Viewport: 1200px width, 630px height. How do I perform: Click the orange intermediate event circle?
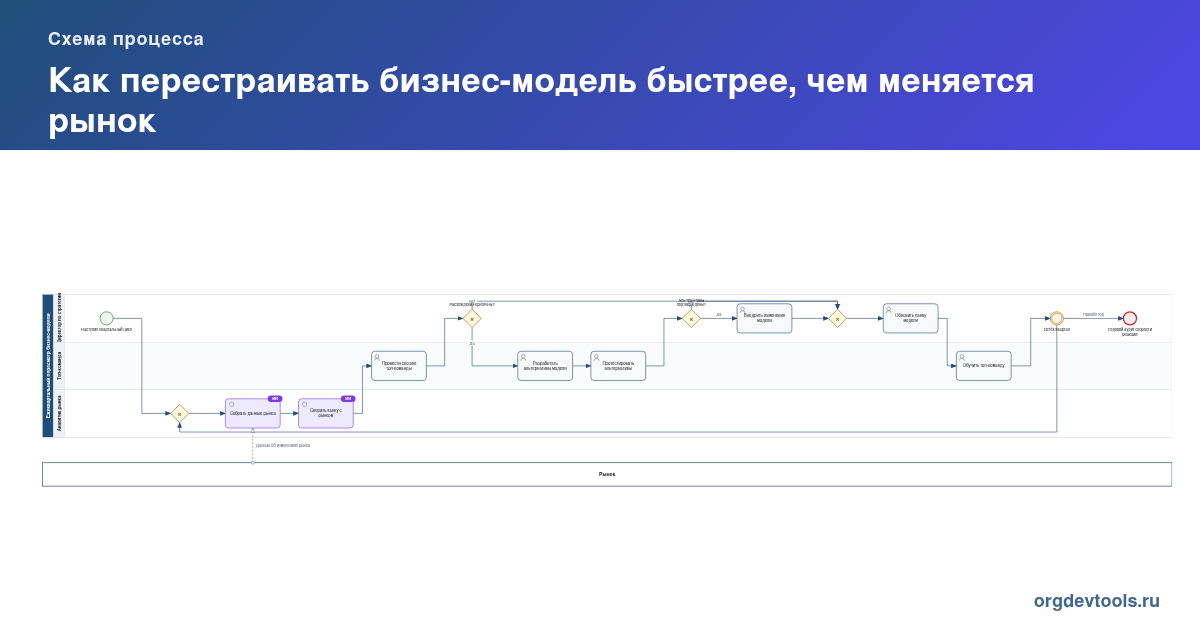coord(1057,318)
